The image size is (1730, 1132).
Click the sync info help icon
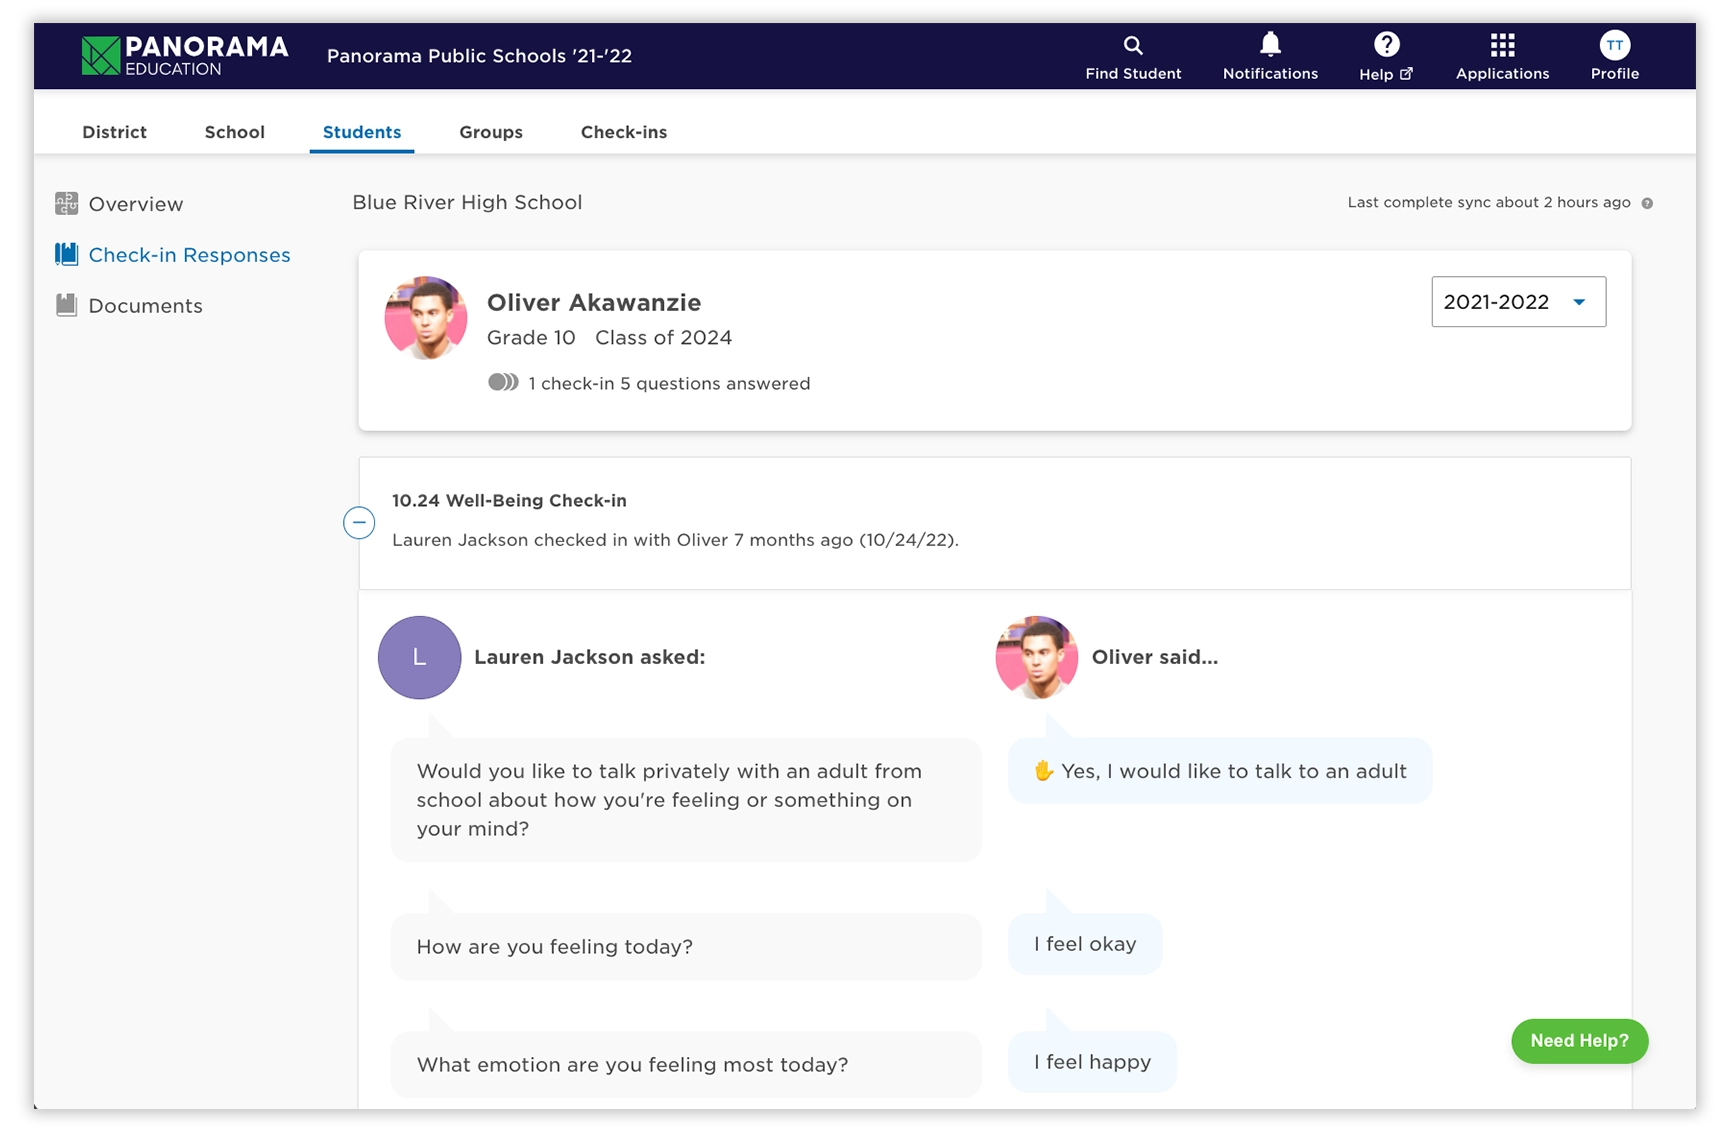click(x=1647, y=203)
